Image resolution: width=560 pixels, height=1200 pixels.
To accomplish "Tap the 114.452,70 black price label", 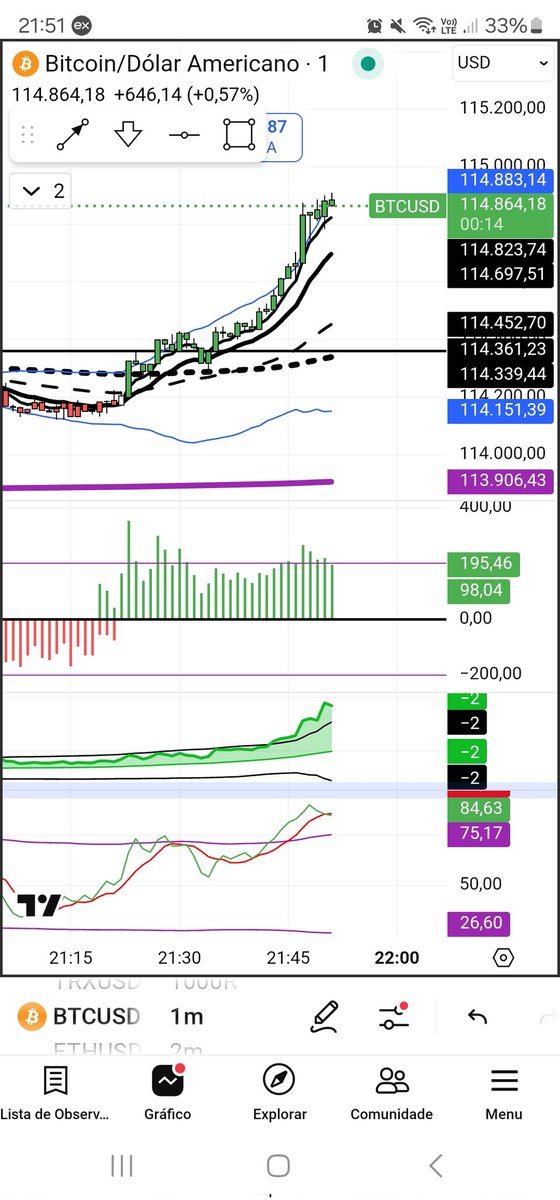I will pyautogui.click(x=501, y=323).
